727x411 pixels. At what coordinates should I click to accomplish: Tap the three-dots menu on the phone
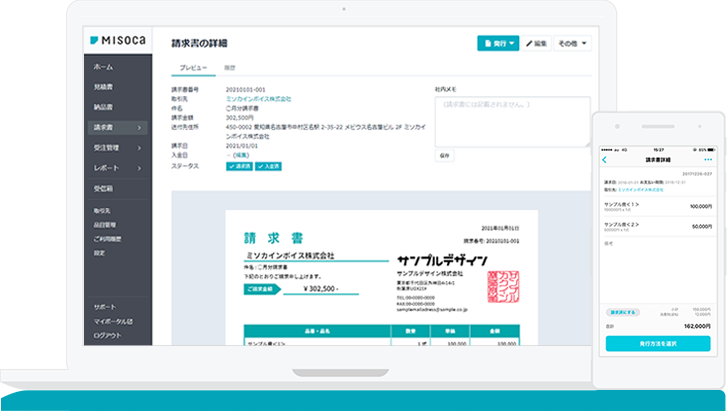click(x=707, y=160)
